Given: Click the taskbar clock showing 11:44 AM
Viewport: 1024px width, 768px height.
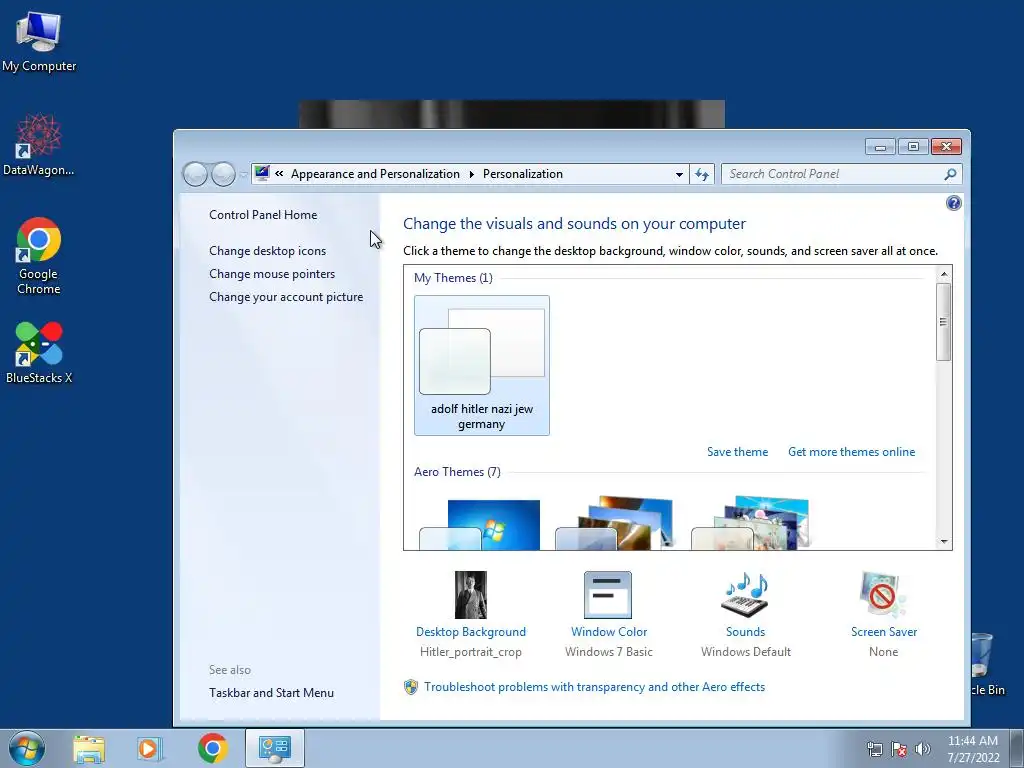Looking at the screenshot, I should [x=973, y=749].
